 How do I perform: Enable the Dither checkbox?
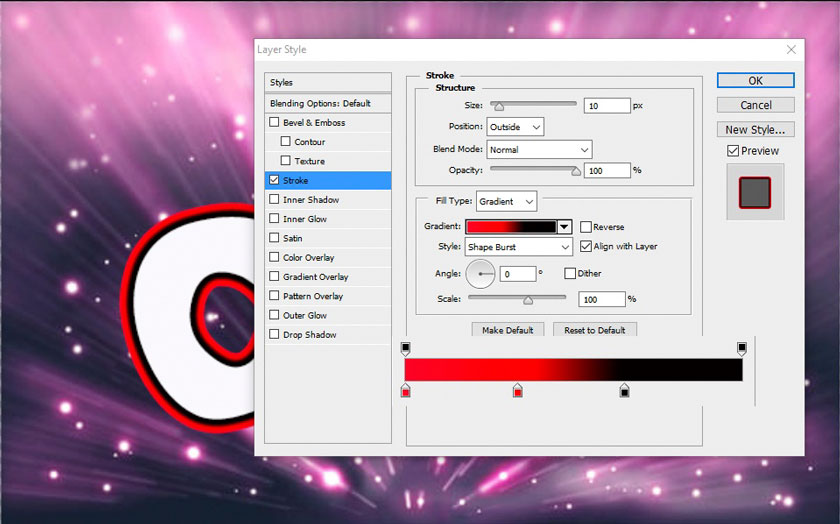pos(570,273)
